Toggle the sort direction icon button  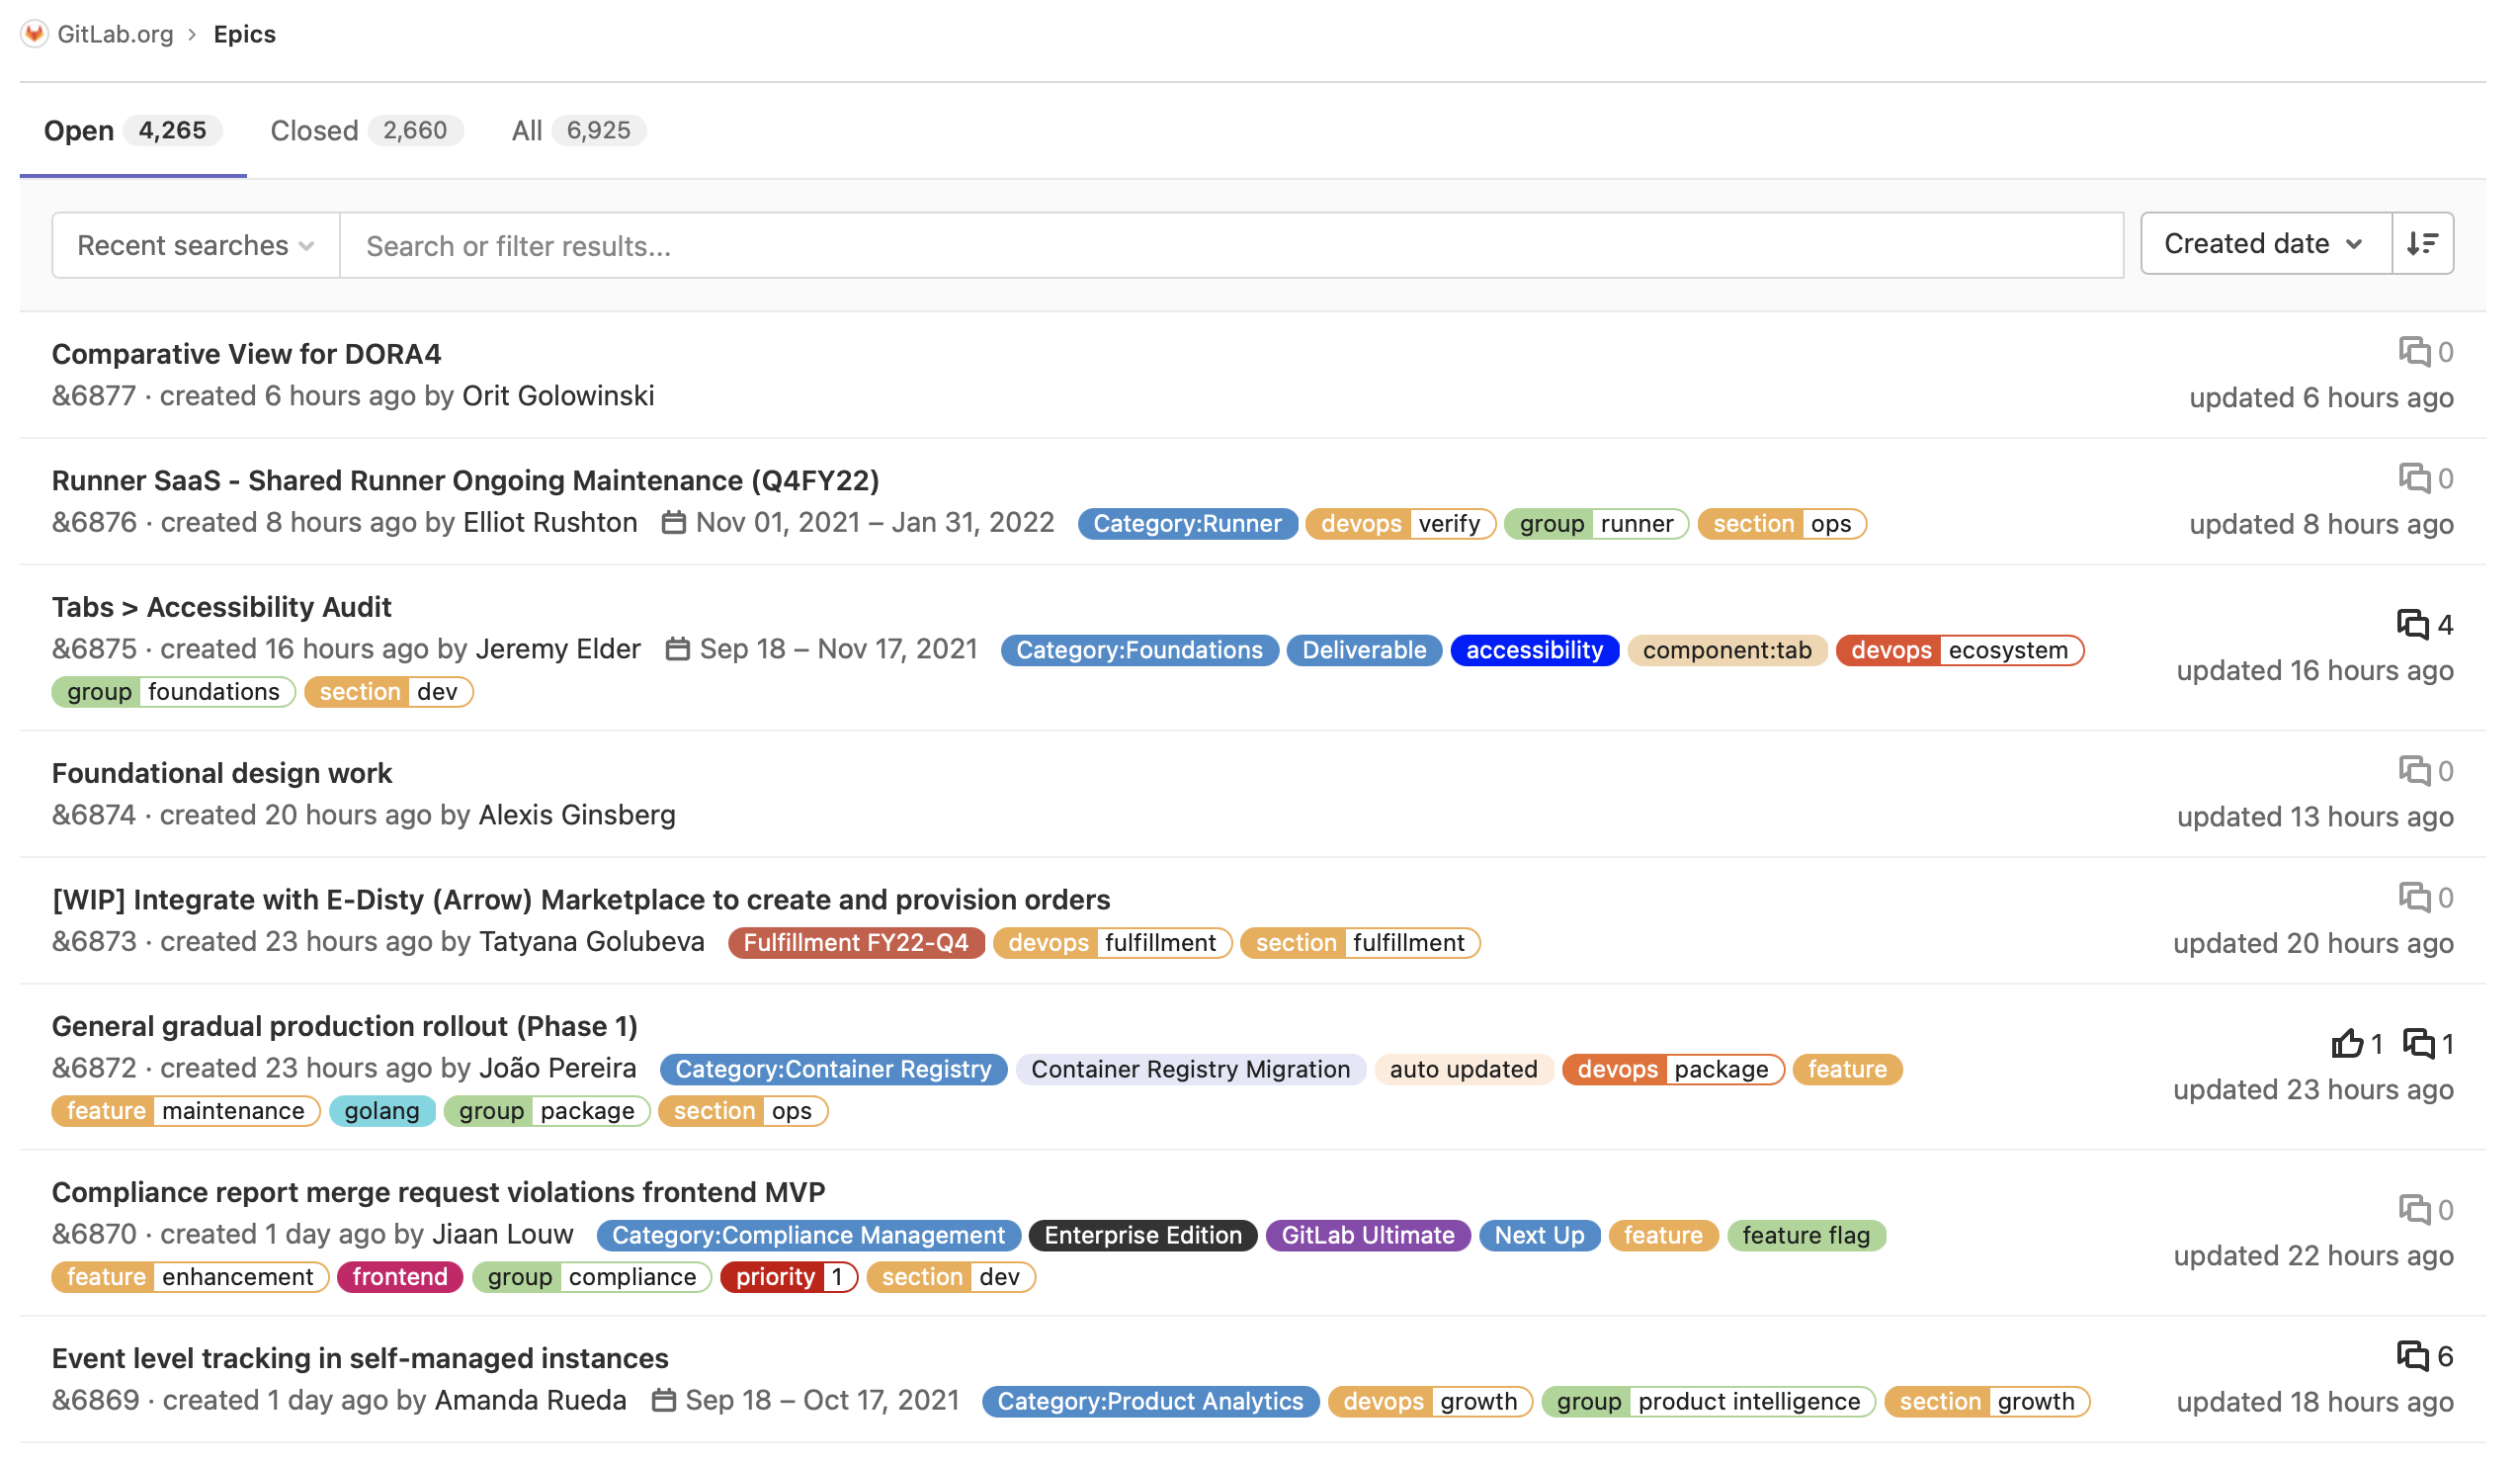(2421, 243)
